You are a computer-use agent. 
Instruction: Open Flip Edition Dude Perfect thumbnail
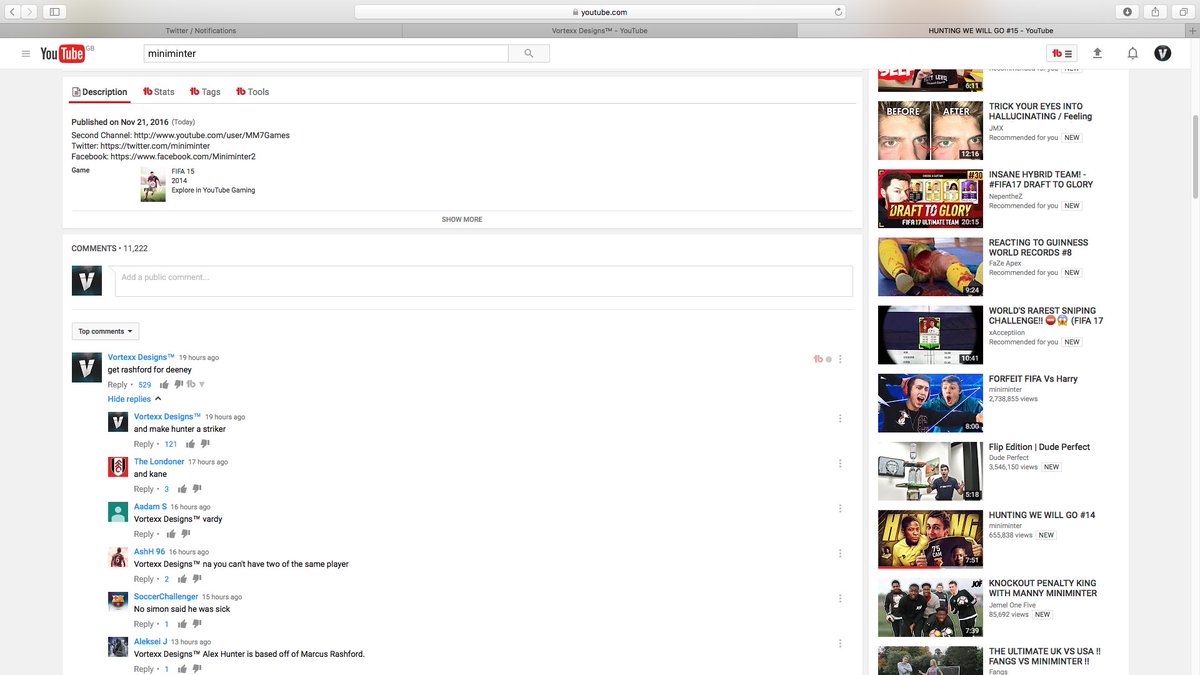[x=930, y=471]
